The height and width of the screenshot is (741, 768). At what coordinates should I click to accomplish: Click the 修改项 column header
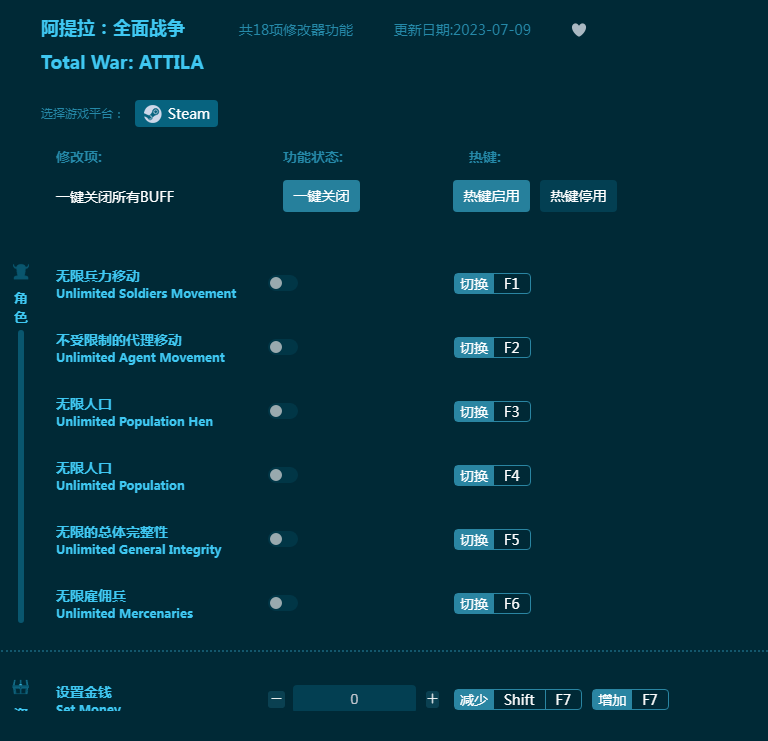pyautogui.click(x=79, y=157)
